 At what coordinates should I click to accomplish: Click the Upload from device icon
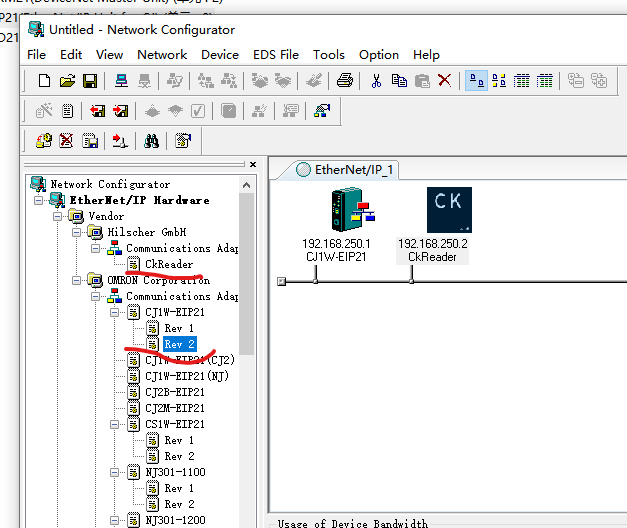point(97,111)
